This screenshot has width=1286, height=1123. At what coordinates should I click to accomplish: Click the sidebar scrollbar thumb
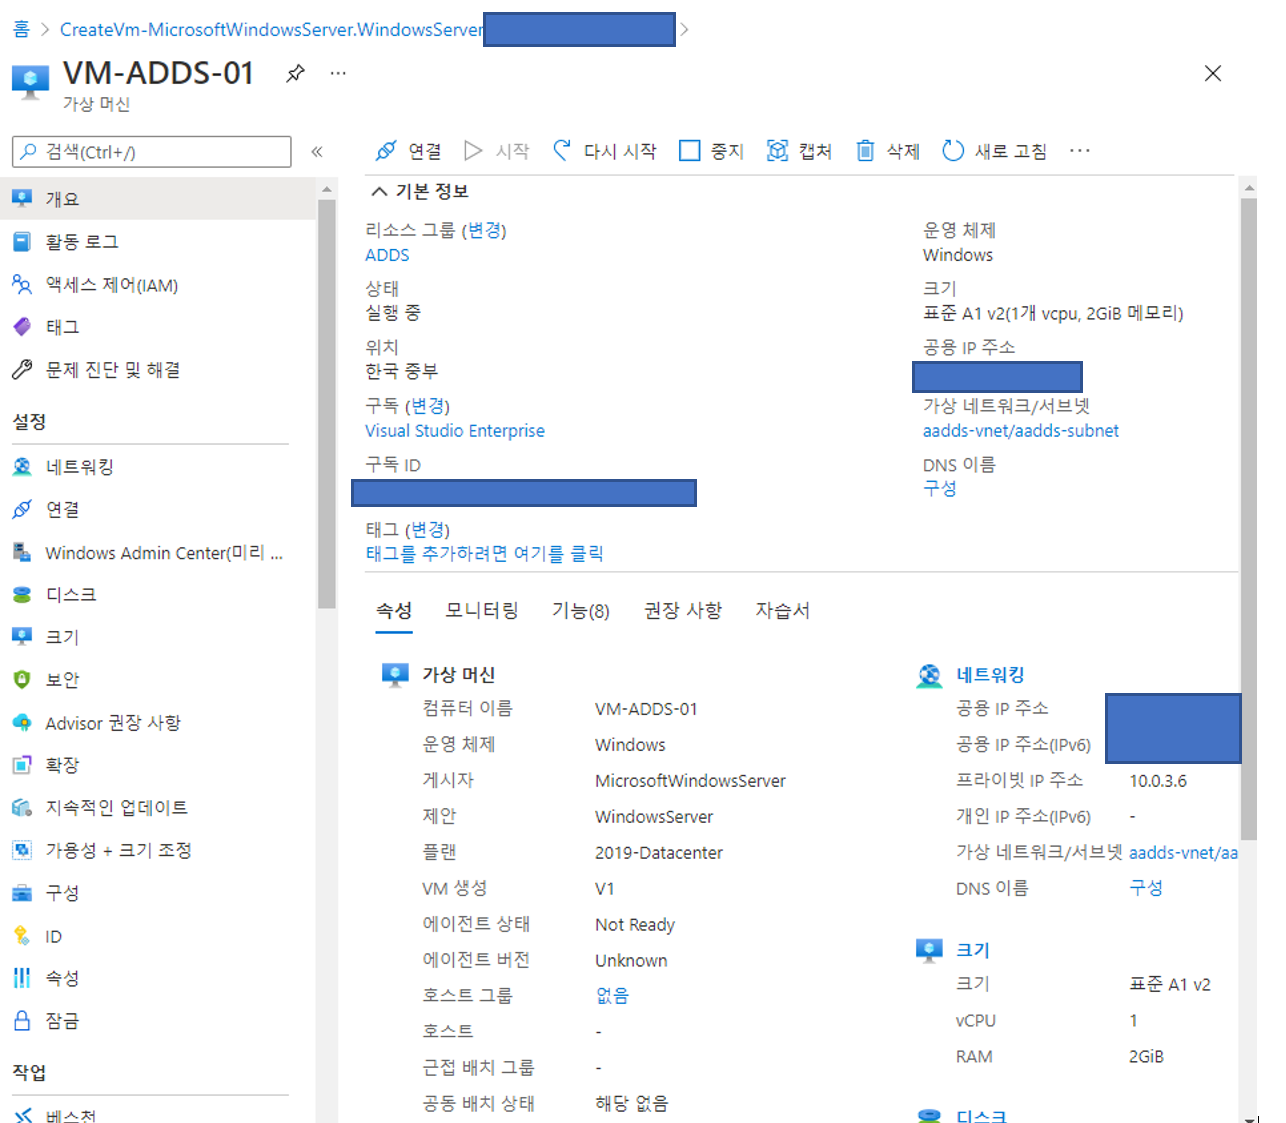click(326, 403)
